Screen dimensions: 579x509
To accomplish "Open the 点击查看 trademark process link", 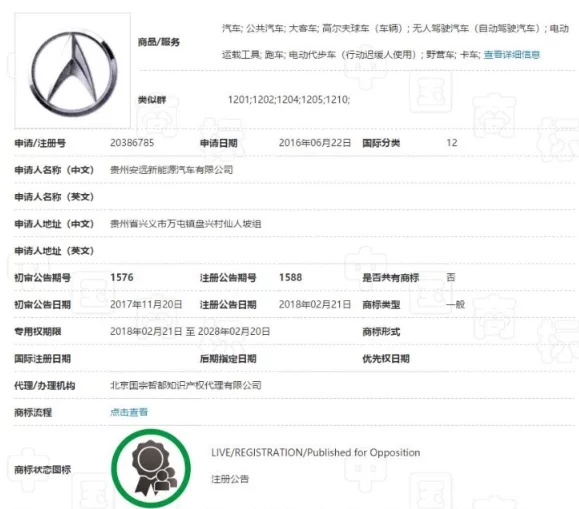I will pos(129,412).
